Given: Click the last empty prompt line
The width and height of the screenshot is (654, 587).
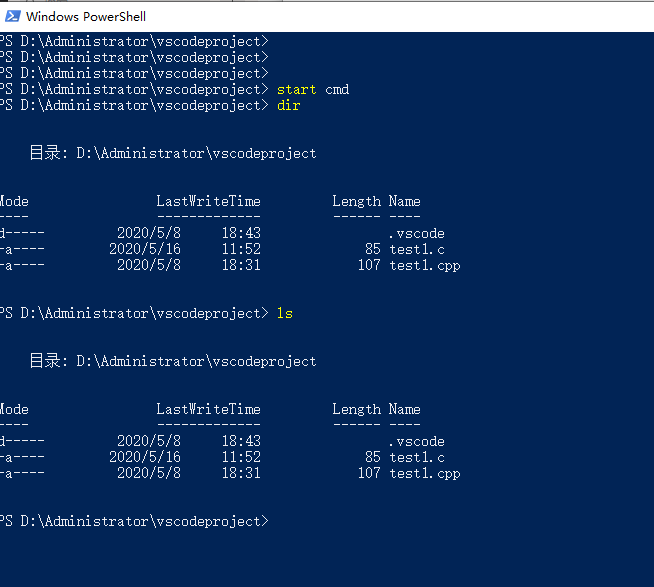Looking at the screenshot, I should [134, 521].
